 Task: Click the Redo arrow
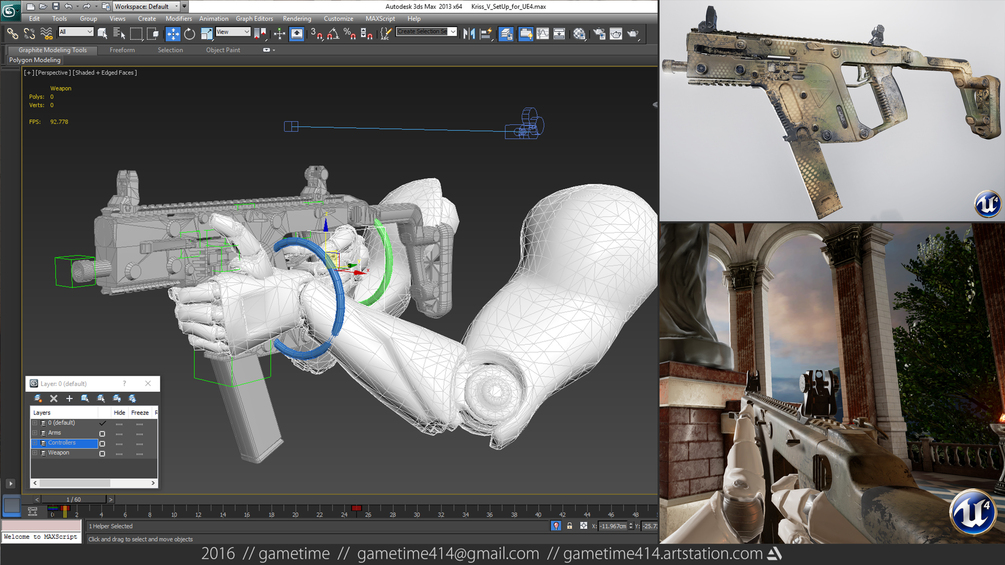click(87, 6)
